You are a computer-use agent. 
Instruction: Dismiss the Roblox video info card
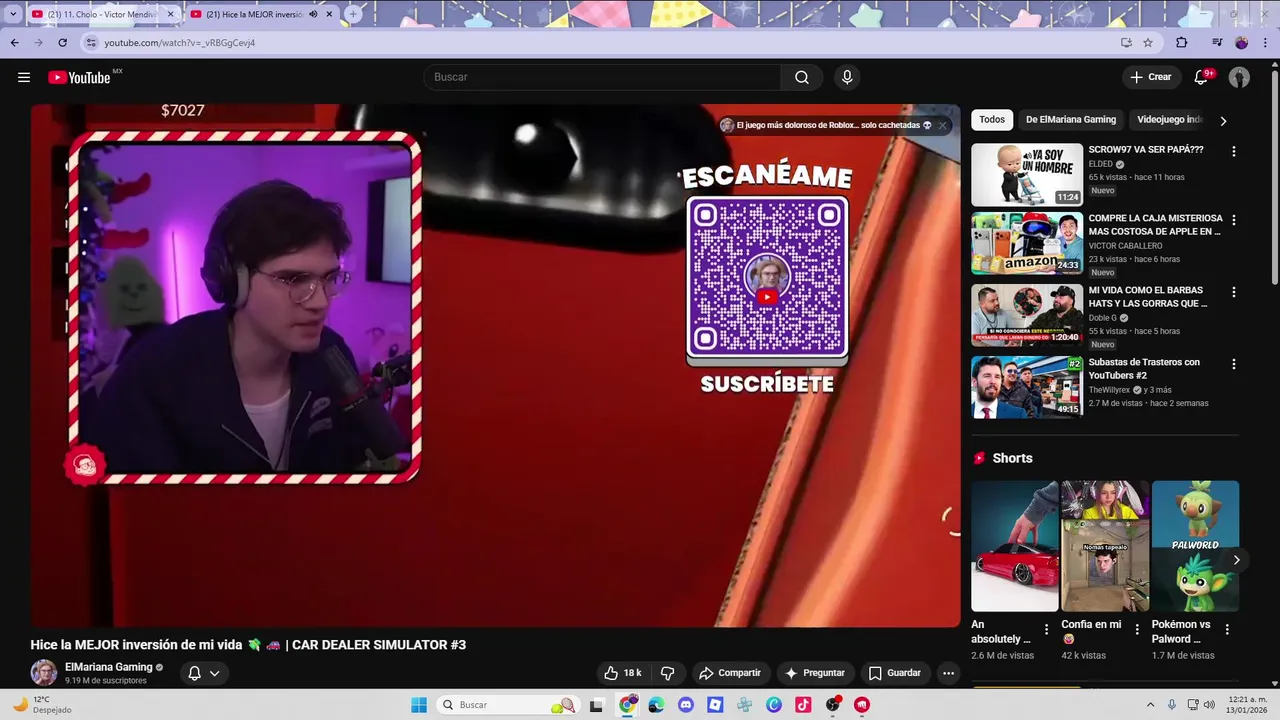click(x=942, y=125)
